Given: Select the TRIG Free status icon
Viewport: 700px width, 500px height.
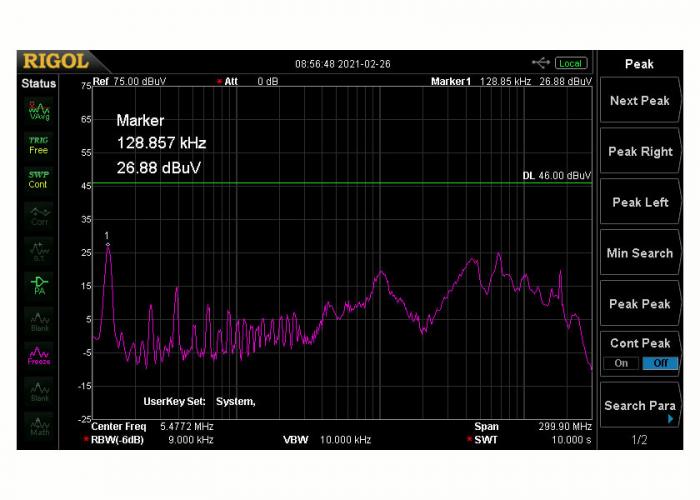Looking at the screenshot, I should [x=38, y=145].
